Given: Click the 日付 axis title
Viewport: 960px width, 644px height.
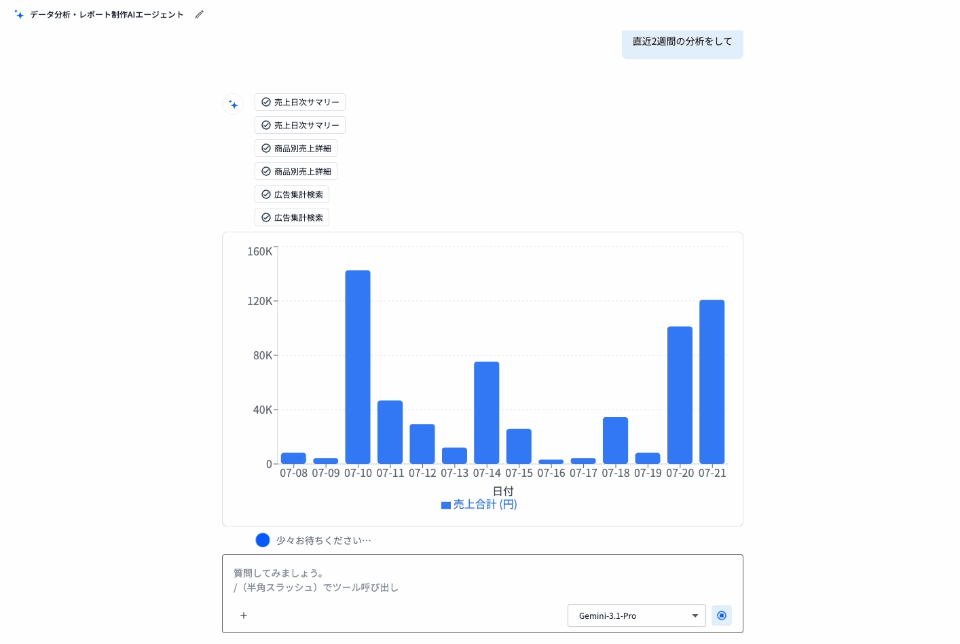Looking at the screenshot, I should [x=503, y=491].
